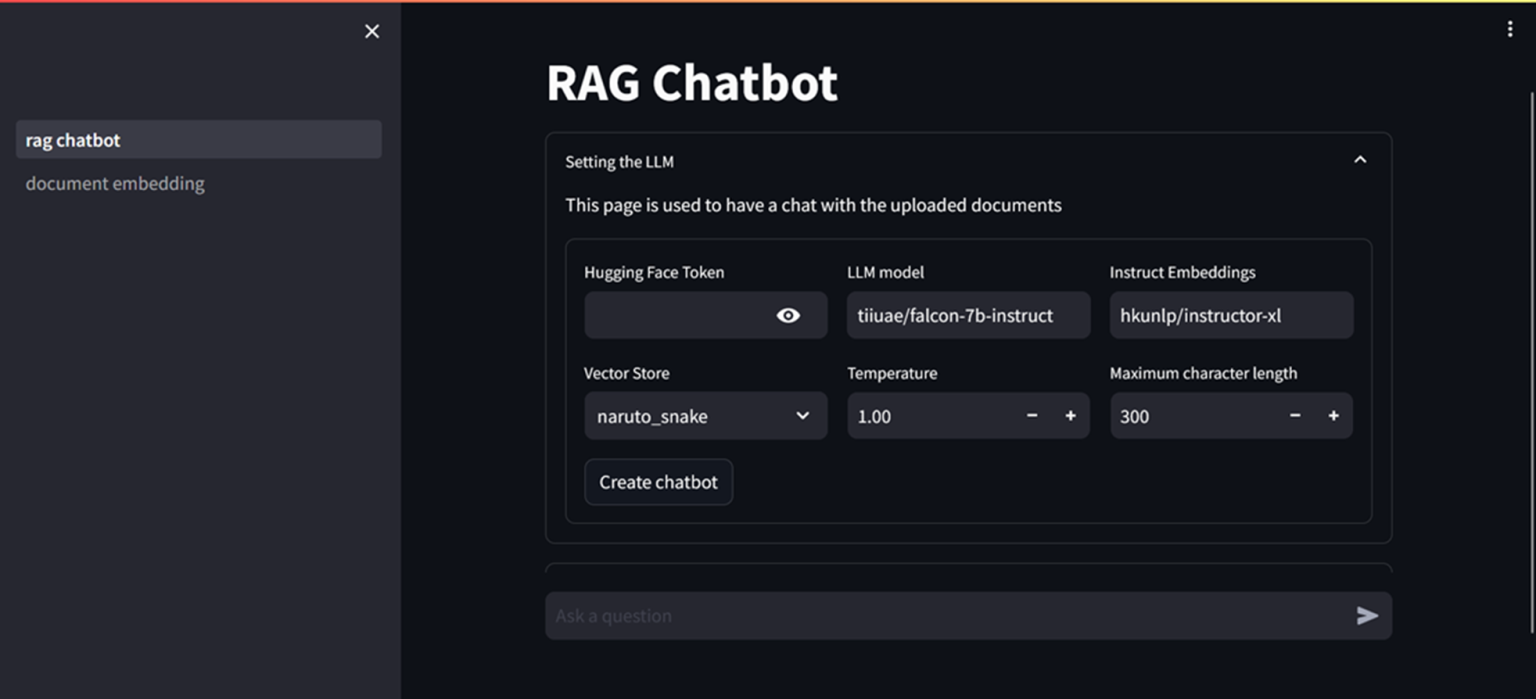
Task: Decrease Temperature with minus button
Action: (x=1032, y=416)
